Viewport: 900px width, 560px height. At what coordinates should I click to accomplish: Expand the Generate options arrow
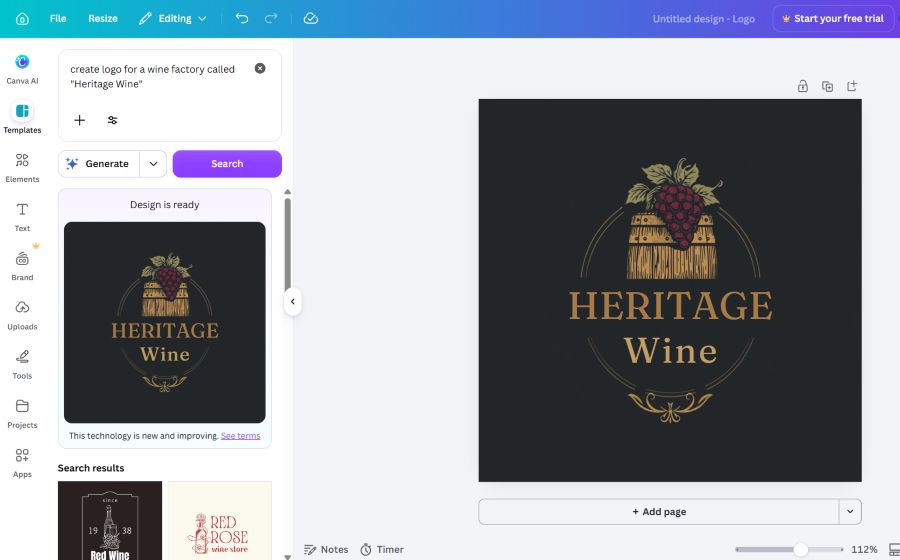[153, 164]
